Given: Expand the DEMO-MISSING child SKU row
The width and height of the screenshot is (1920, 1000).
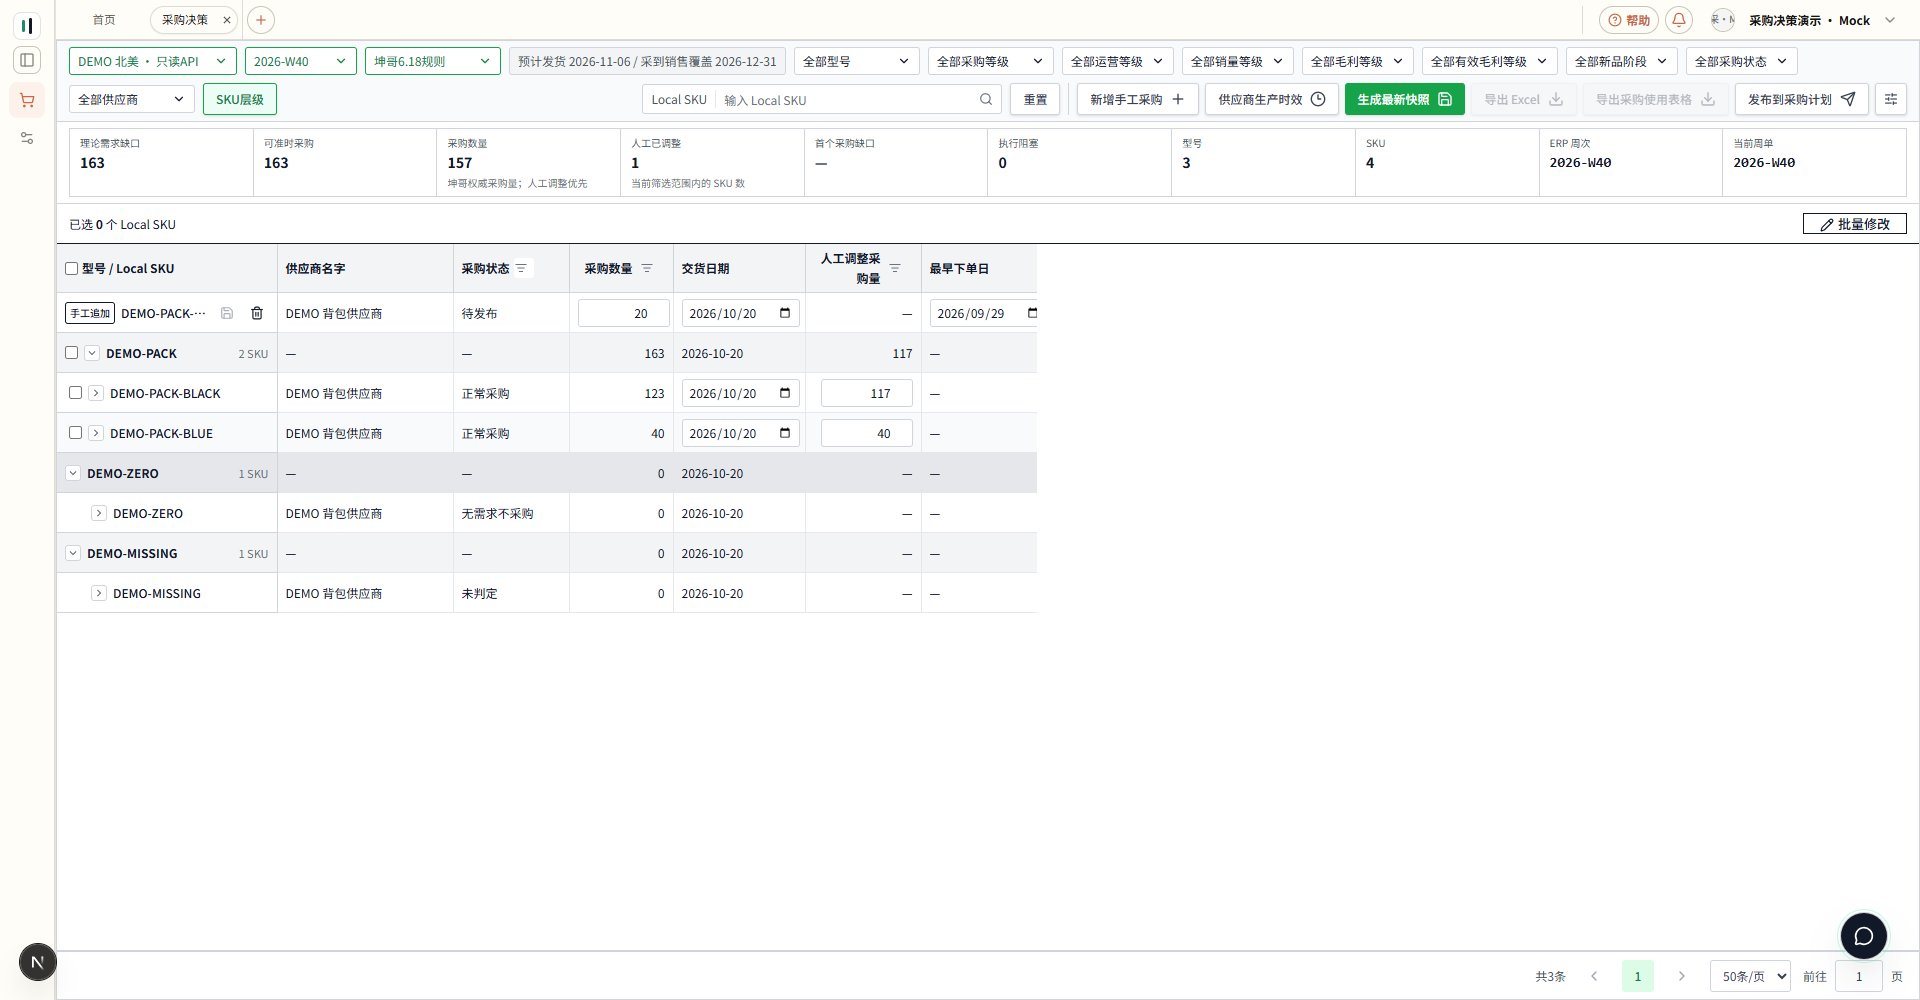Looking at the screenshot, I should tap(99, 593).
